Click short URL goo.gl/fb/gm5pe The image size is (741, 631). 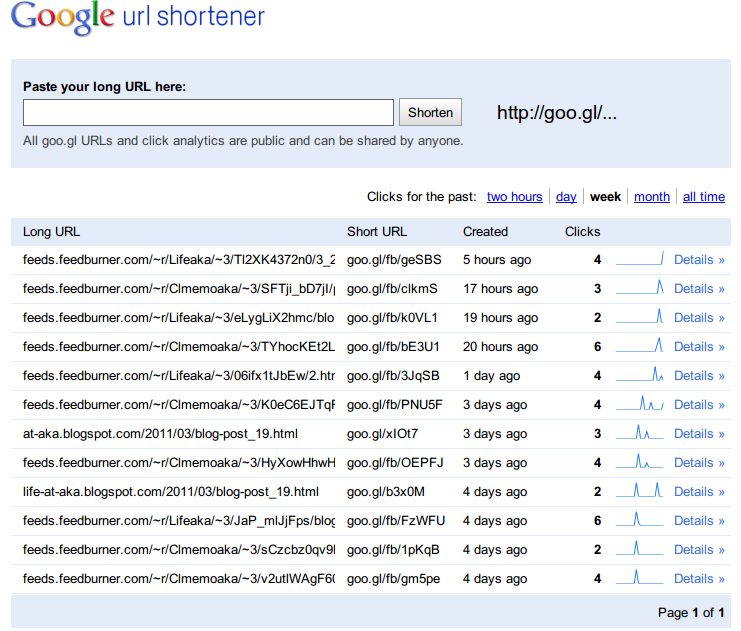(394, 579)
